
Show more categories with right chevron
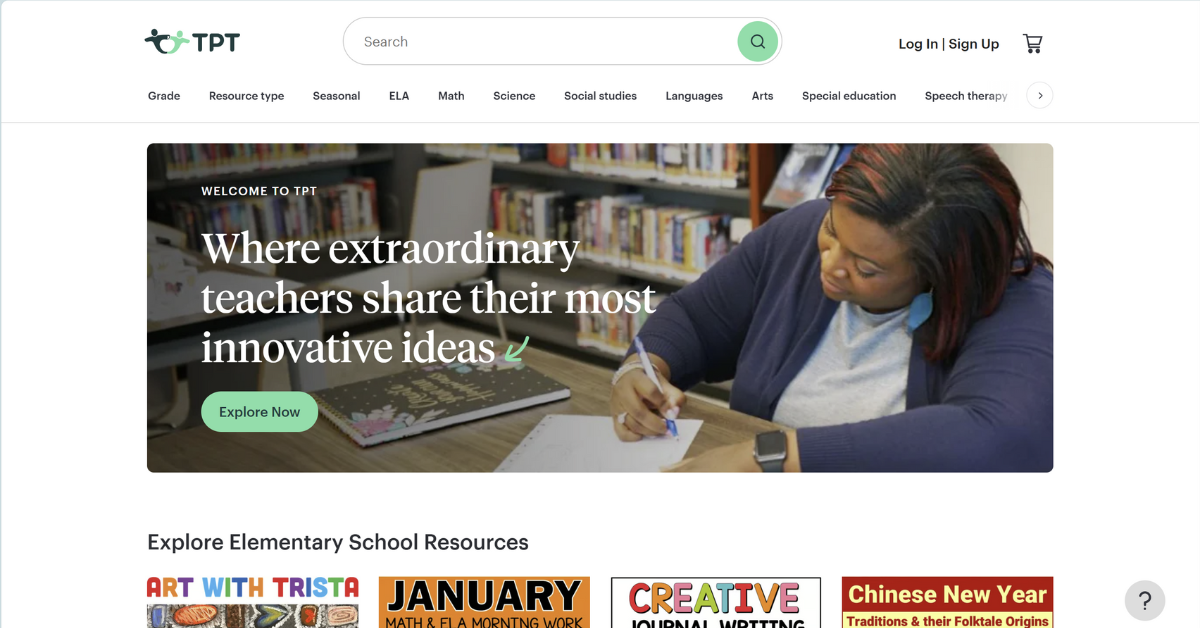[1040, 96]
